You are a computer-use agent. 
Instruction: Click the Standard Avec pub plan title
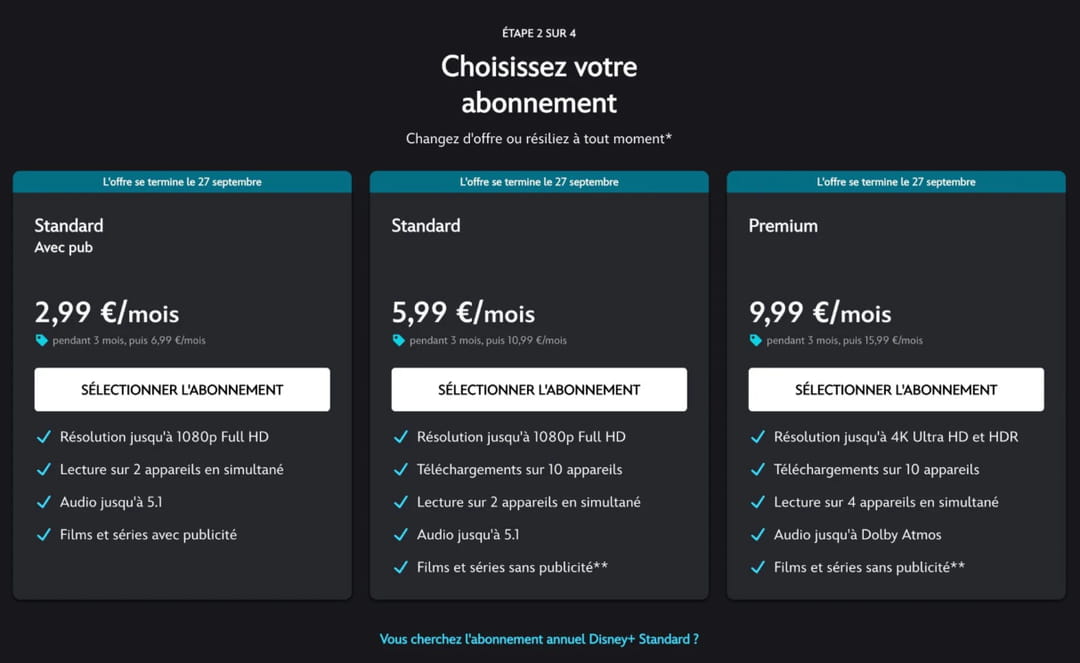(69, 226)
